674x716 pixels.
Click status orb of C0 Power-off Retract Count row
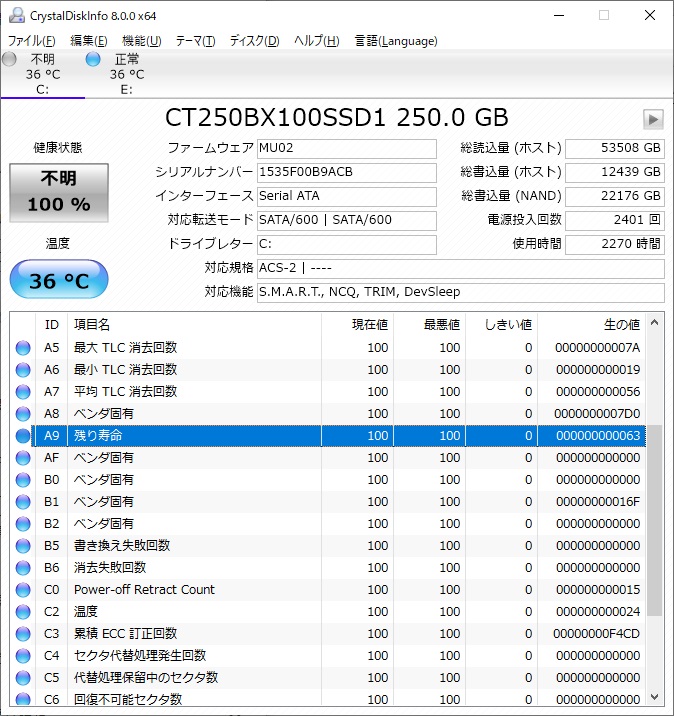point(23,590)
